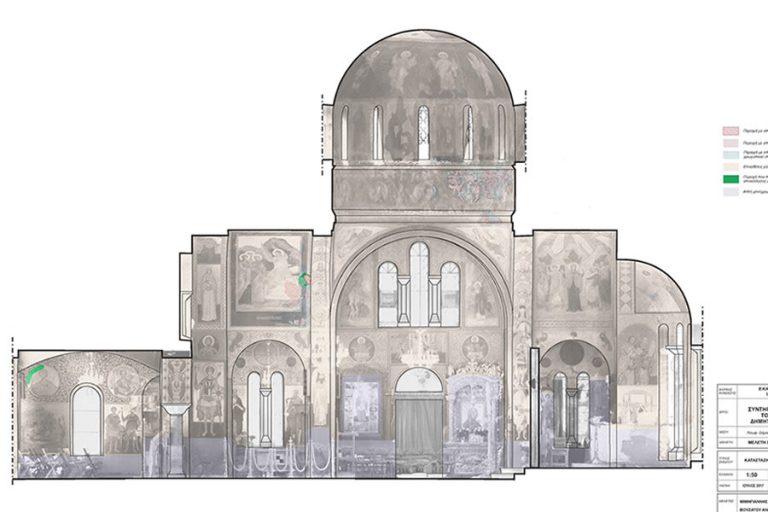
Task: Click the green arc marking on the low left vault
Action: (x=36, y=372)
